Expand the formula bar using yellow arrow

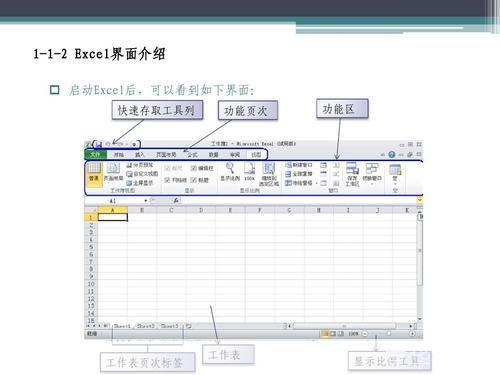click(x=420, y=200)
